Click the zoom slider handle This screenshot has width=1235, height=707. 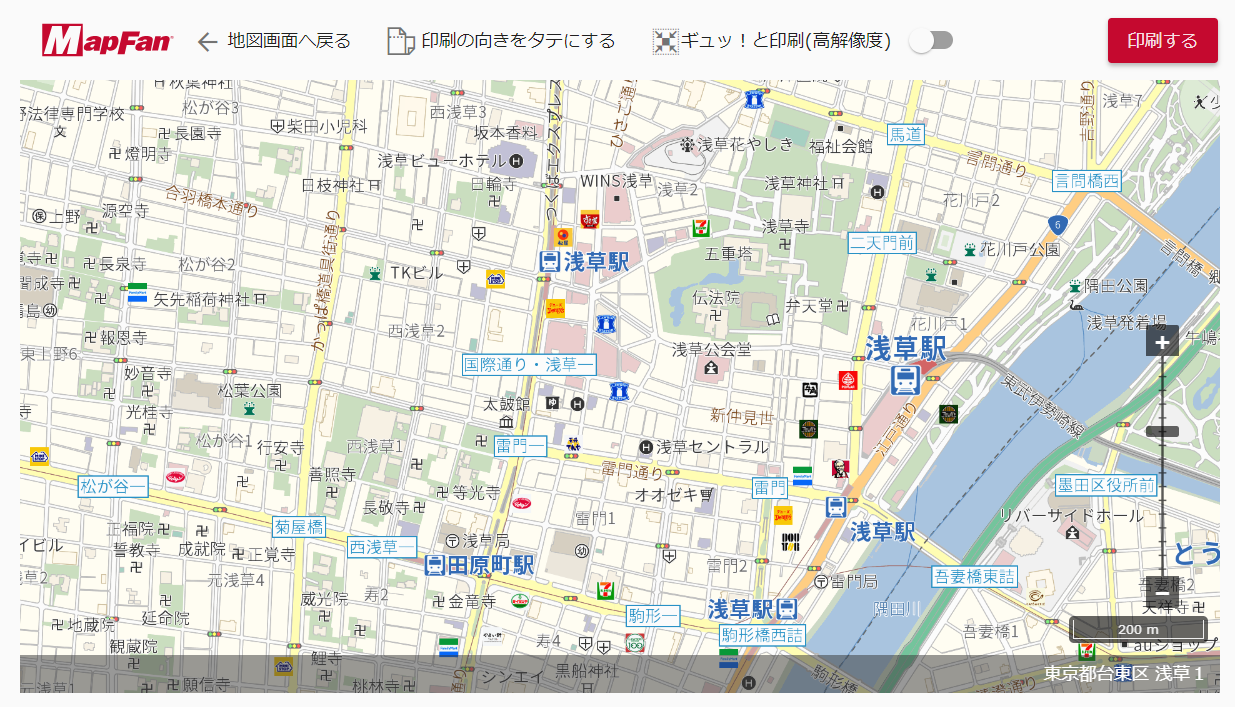tap(1162, 432)
